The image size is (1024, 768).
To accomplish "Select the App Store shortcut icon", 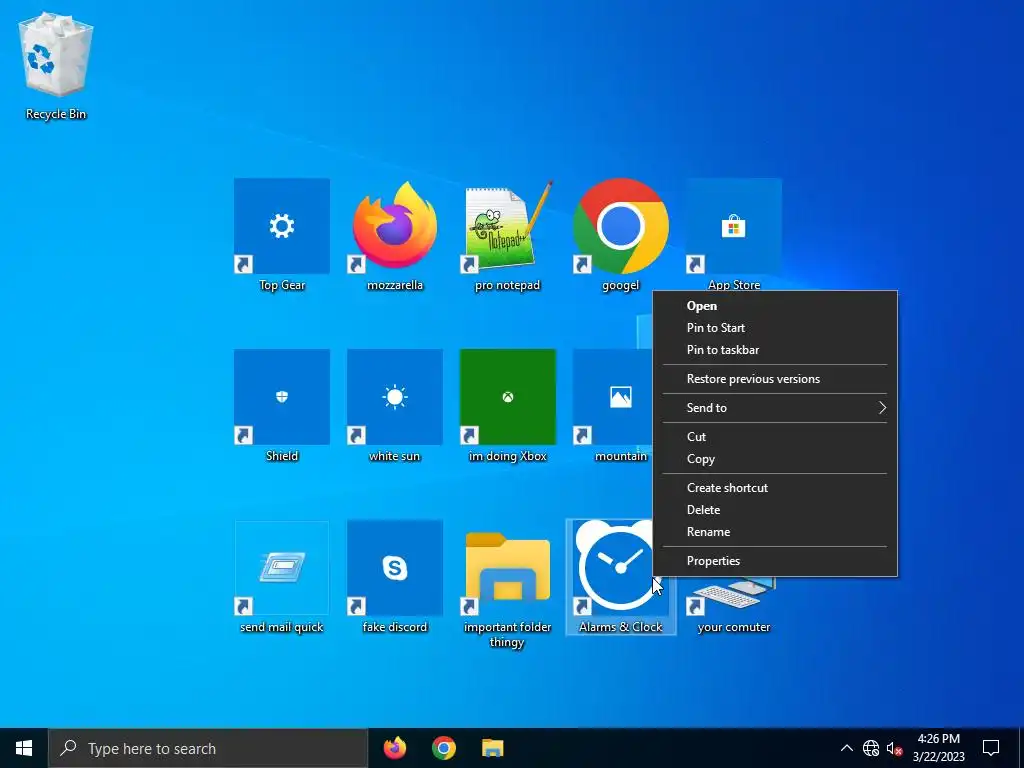I will (733, 226).
